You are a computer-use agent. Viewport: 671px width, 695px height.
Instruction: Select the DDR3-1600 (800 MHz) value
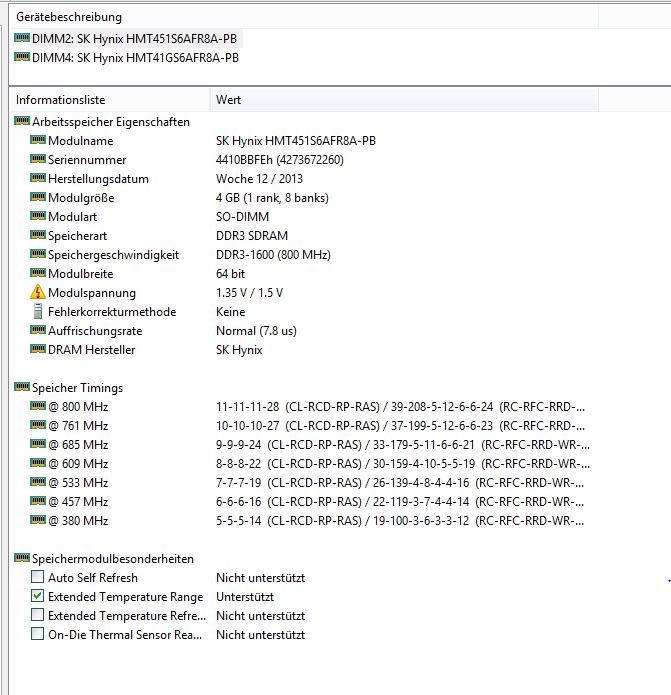click(x=273, y=255)
